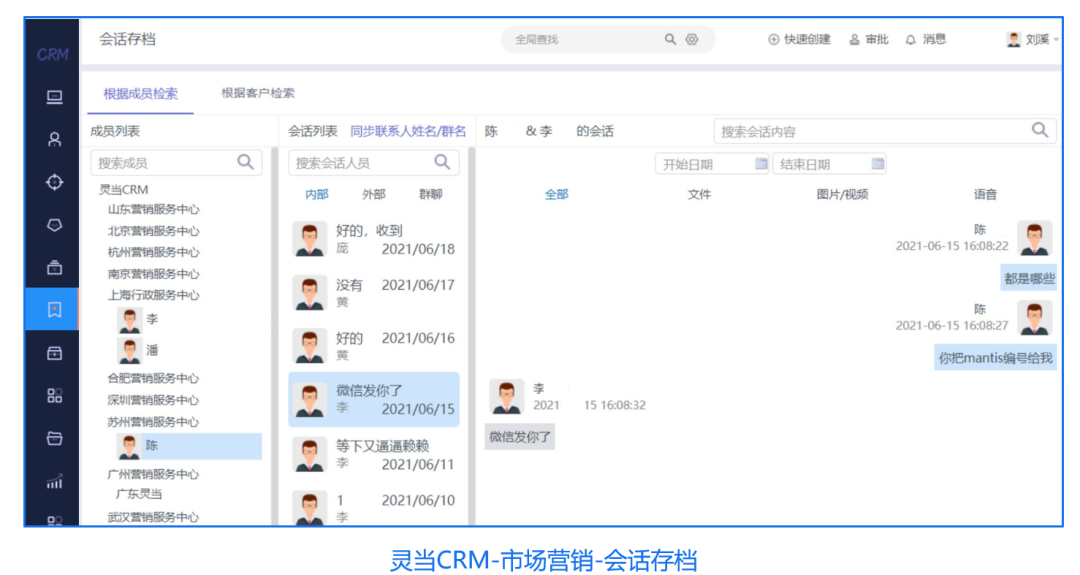Screen dimensions: 1080x575
Task: Open the 结束日期 end date picker
Action: (829, 164)
